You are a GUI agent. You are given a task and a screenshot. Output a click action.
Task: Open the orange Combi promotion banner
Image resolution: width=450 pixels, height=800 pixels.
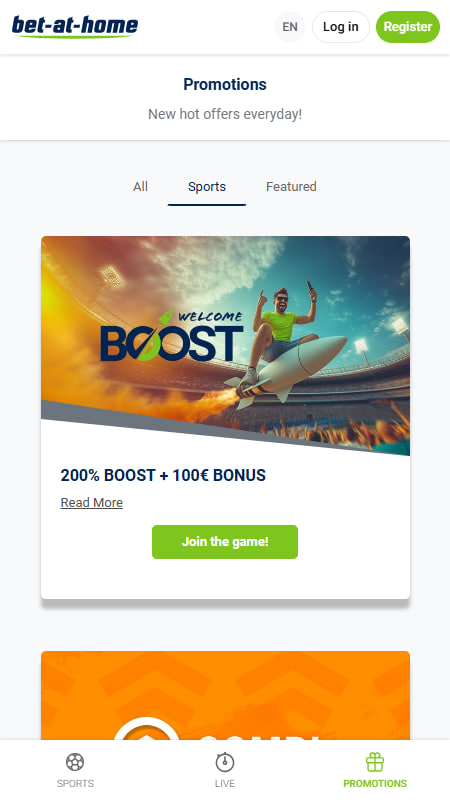(x=225, y=695)
